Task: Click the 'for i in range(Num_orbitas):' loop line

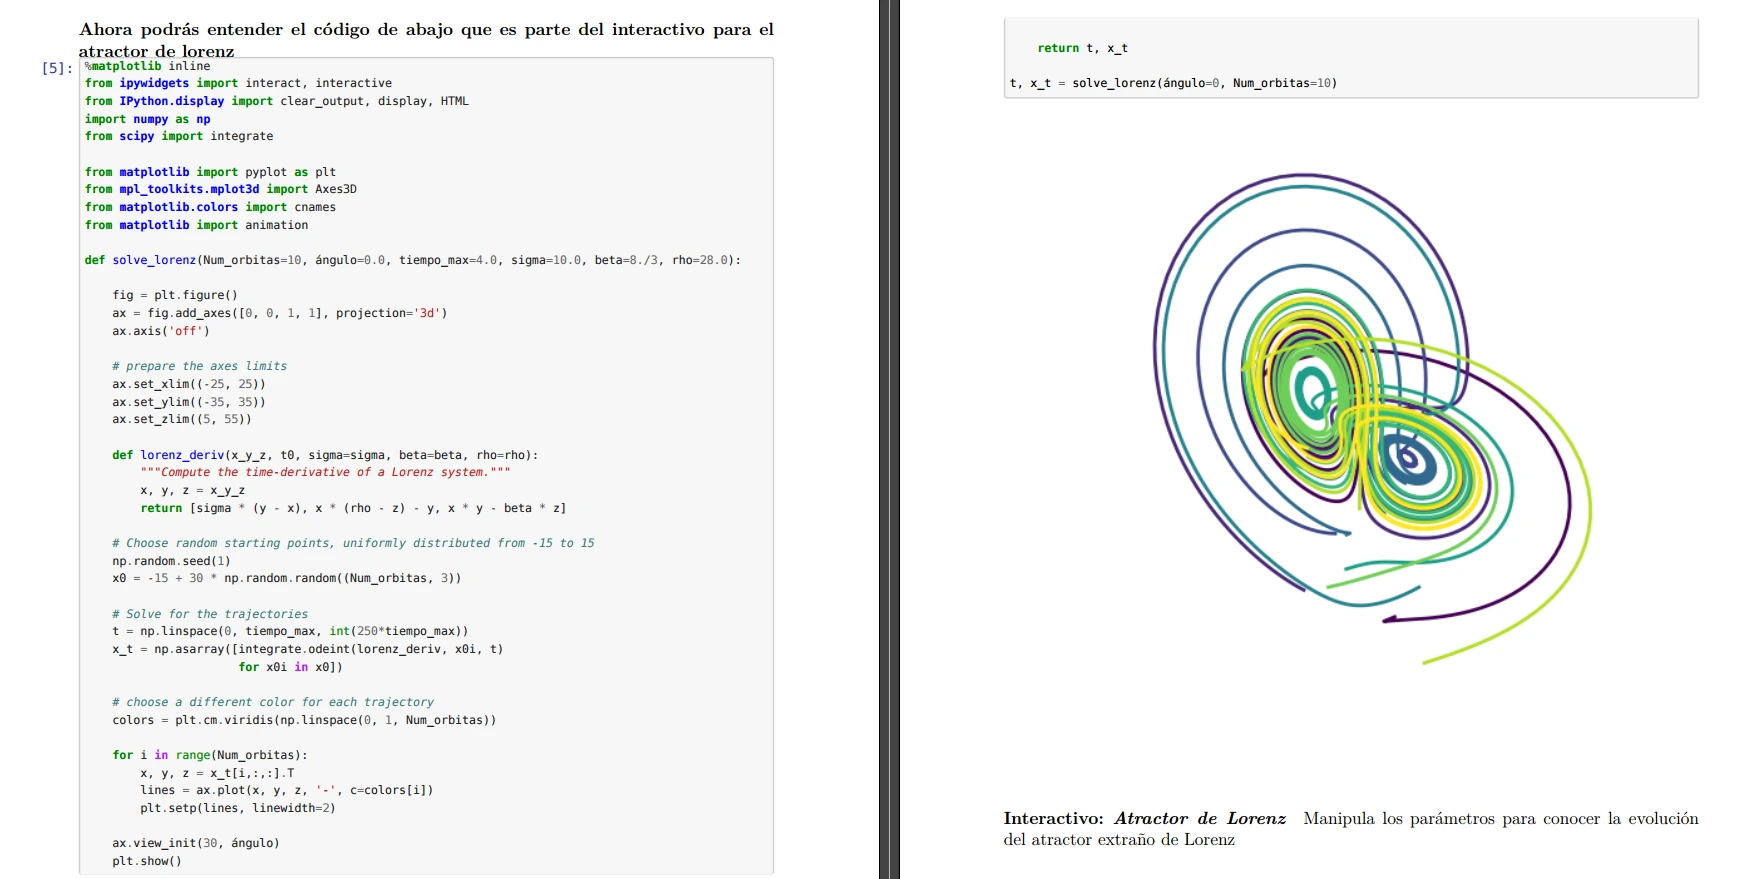Action: pos(210,755)
